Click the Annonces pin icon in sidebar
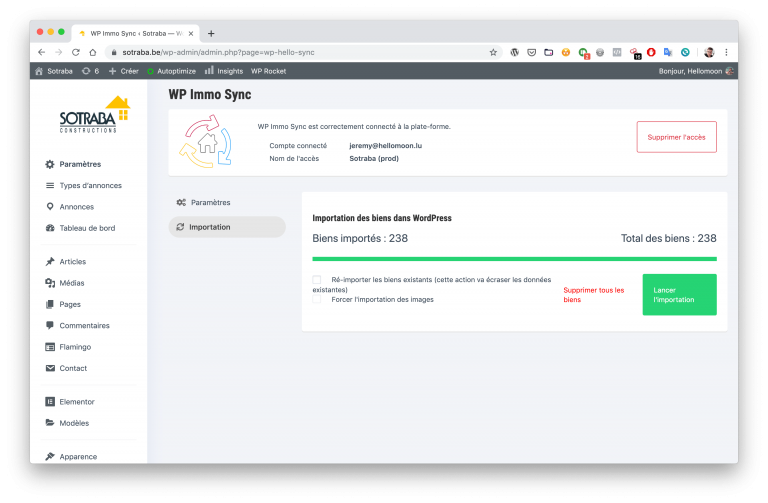 click(50, 207)
